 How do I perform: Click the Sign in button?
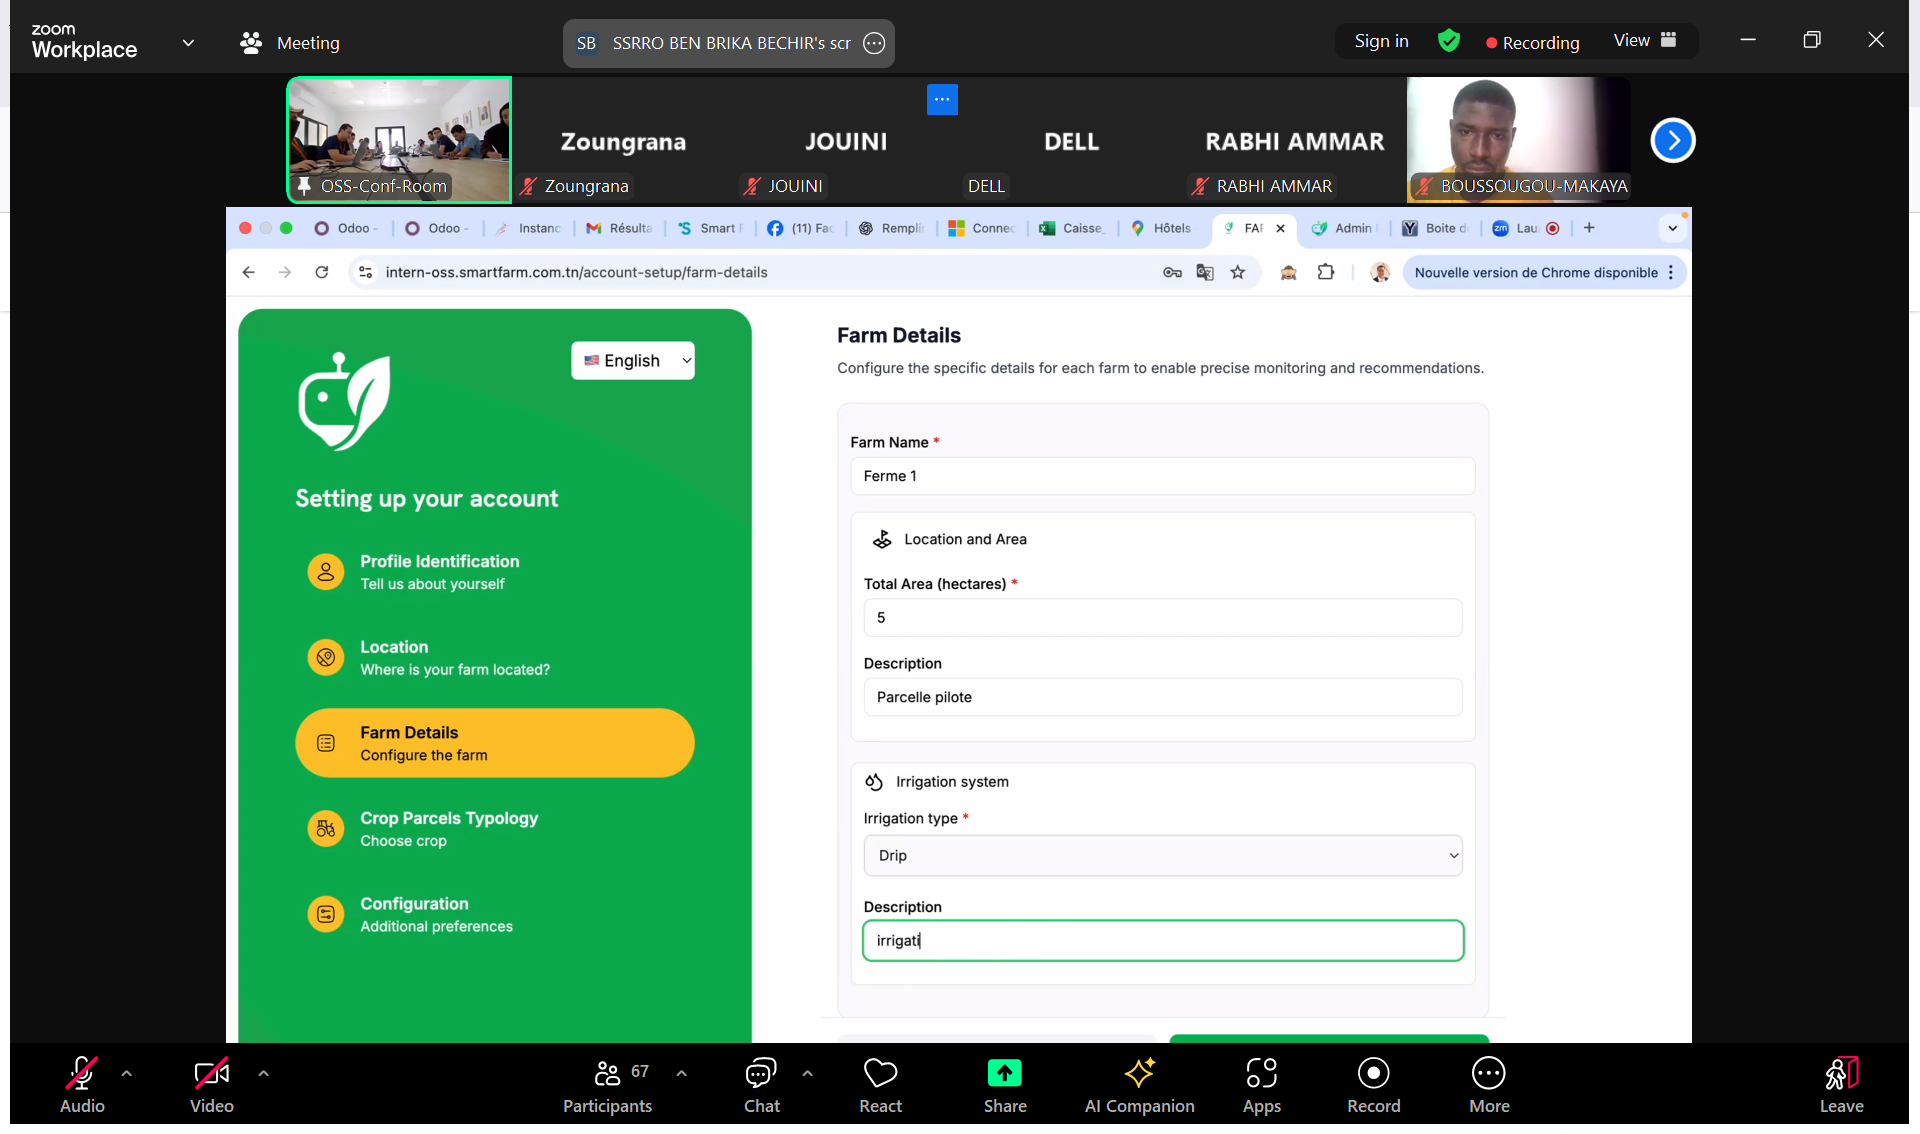tap(1381, 41)
